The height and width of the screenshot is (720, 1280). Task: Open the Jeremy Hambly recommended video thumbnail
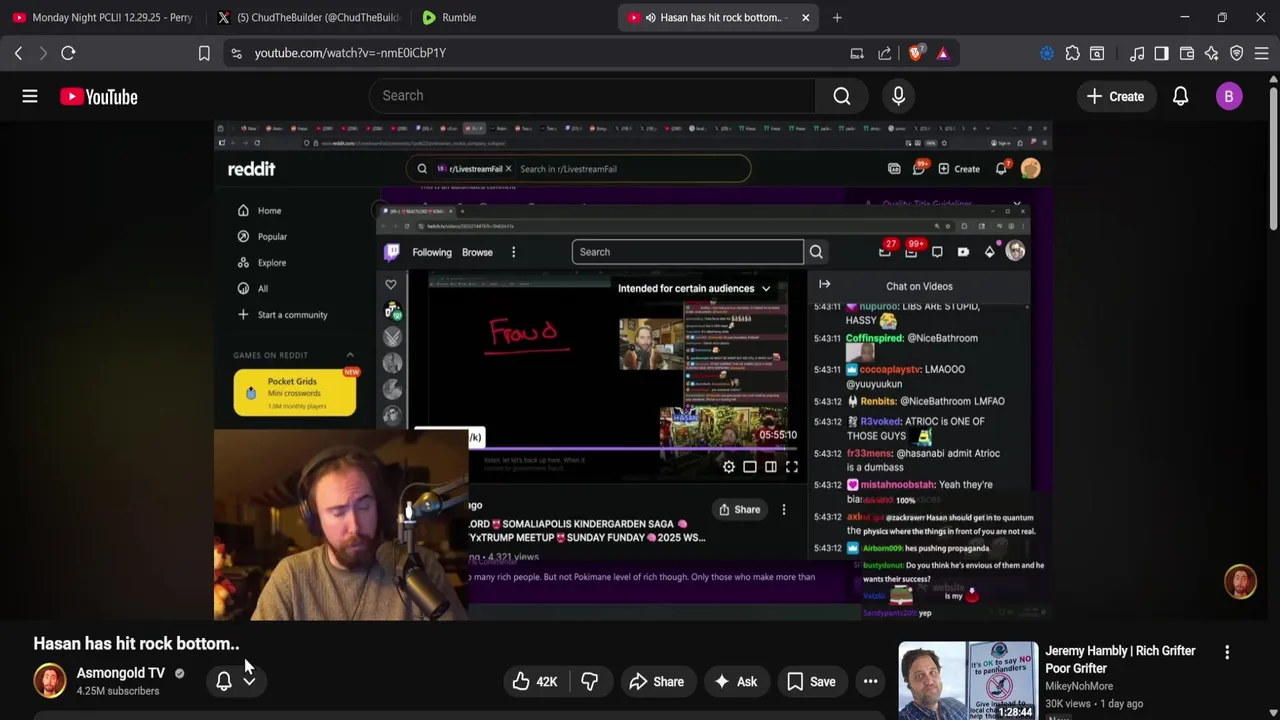[x=968, y=681]
